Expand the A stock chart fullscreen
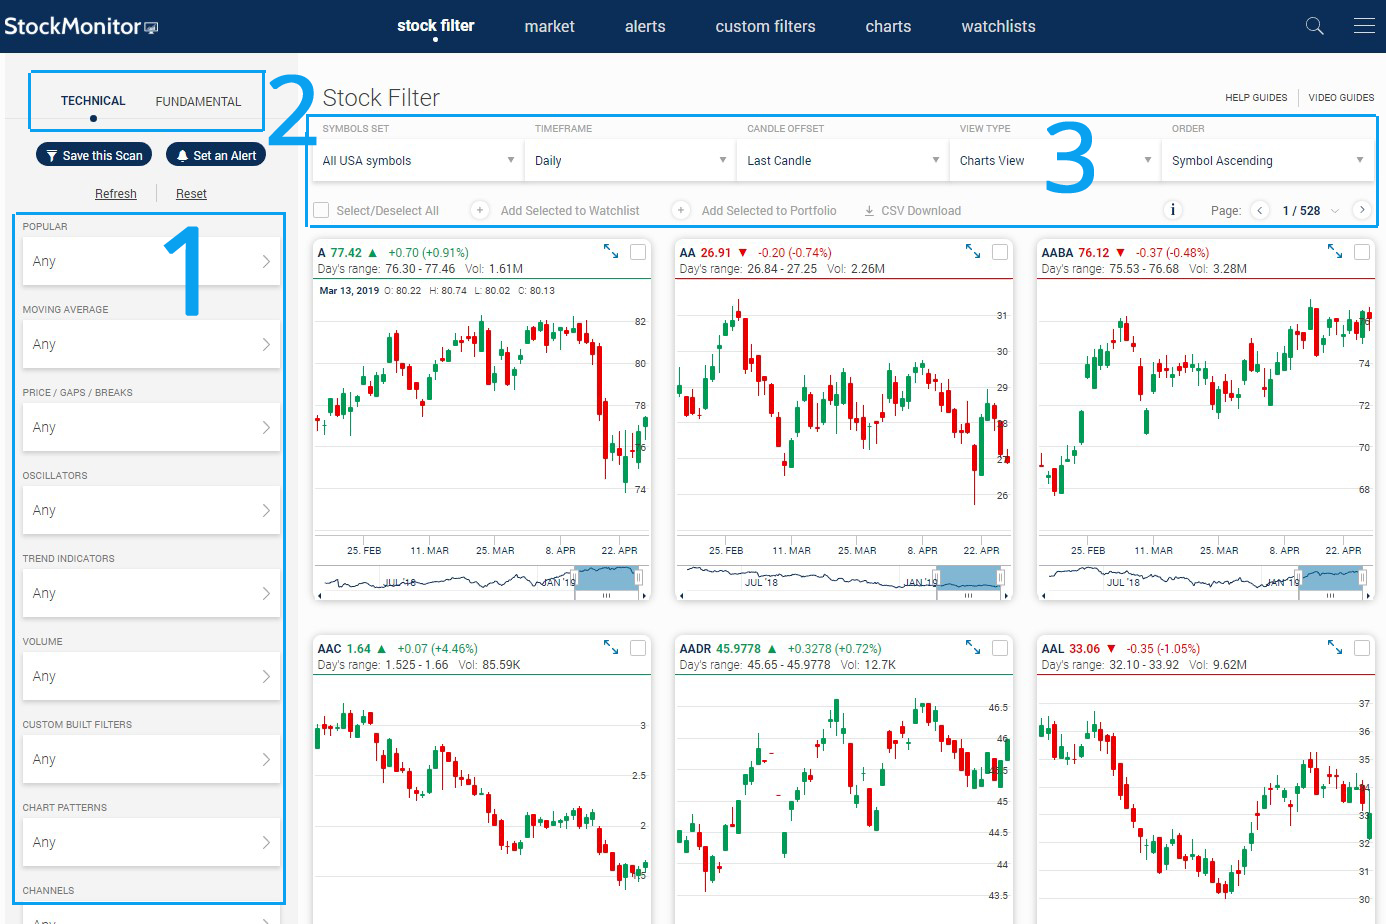This screenshot has height=924, width=1386. [x=611, y=252]
